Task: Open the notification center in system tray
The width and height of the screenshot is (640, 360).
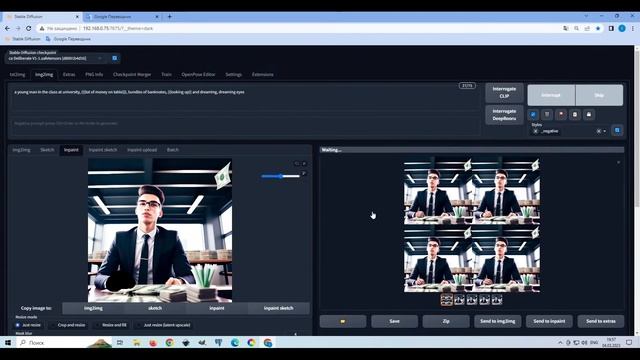Action: coord(629,342)
